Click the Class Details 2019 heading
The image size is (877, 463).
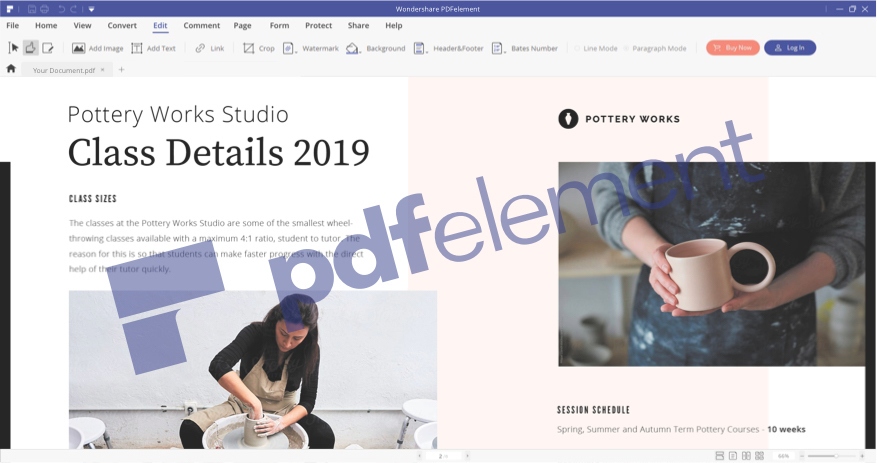click(x=219, y=152)
